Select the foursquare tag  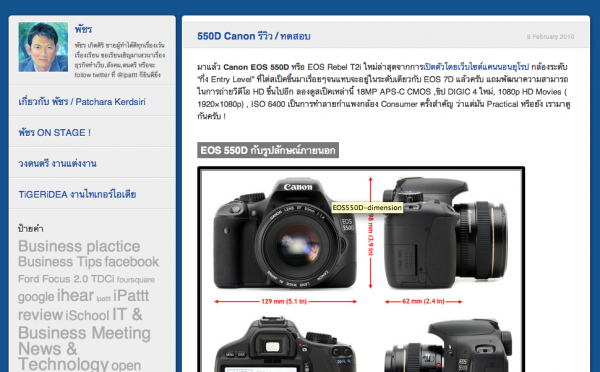tap(135, 280)
